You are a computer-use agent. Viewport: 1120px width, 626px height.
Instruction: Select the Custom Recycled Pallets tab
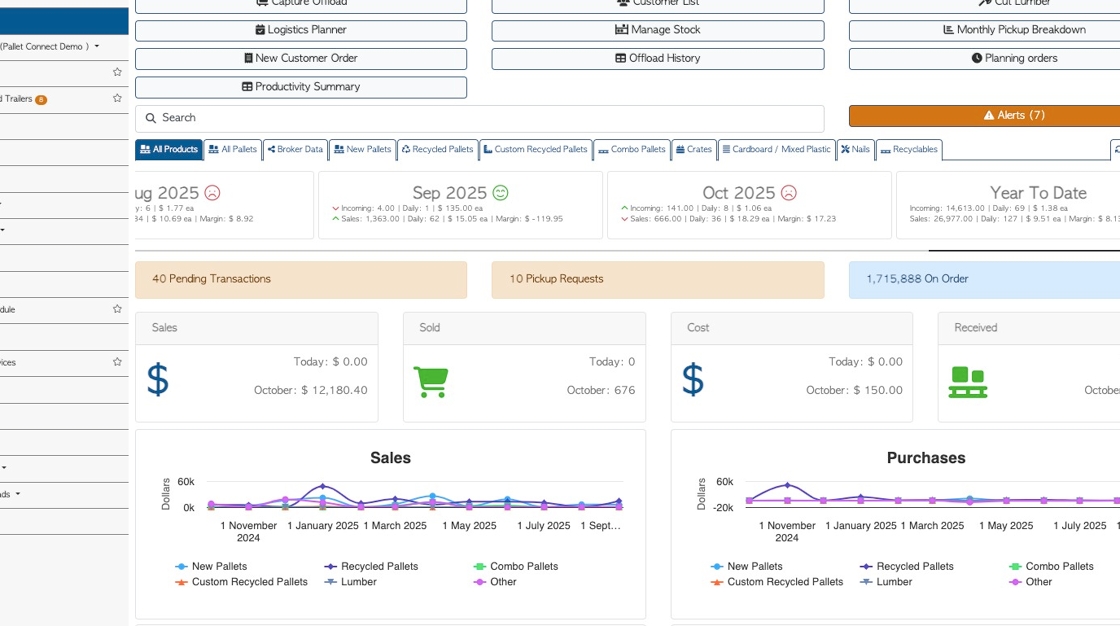536,149
